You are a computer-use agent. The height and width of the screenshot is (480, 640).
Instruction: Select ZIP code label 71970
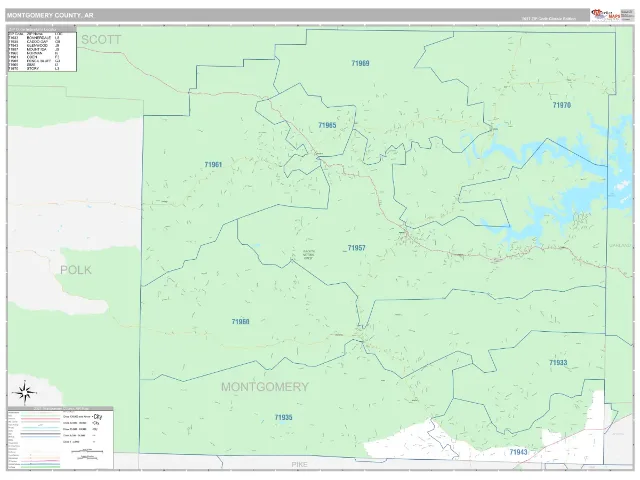562,105
